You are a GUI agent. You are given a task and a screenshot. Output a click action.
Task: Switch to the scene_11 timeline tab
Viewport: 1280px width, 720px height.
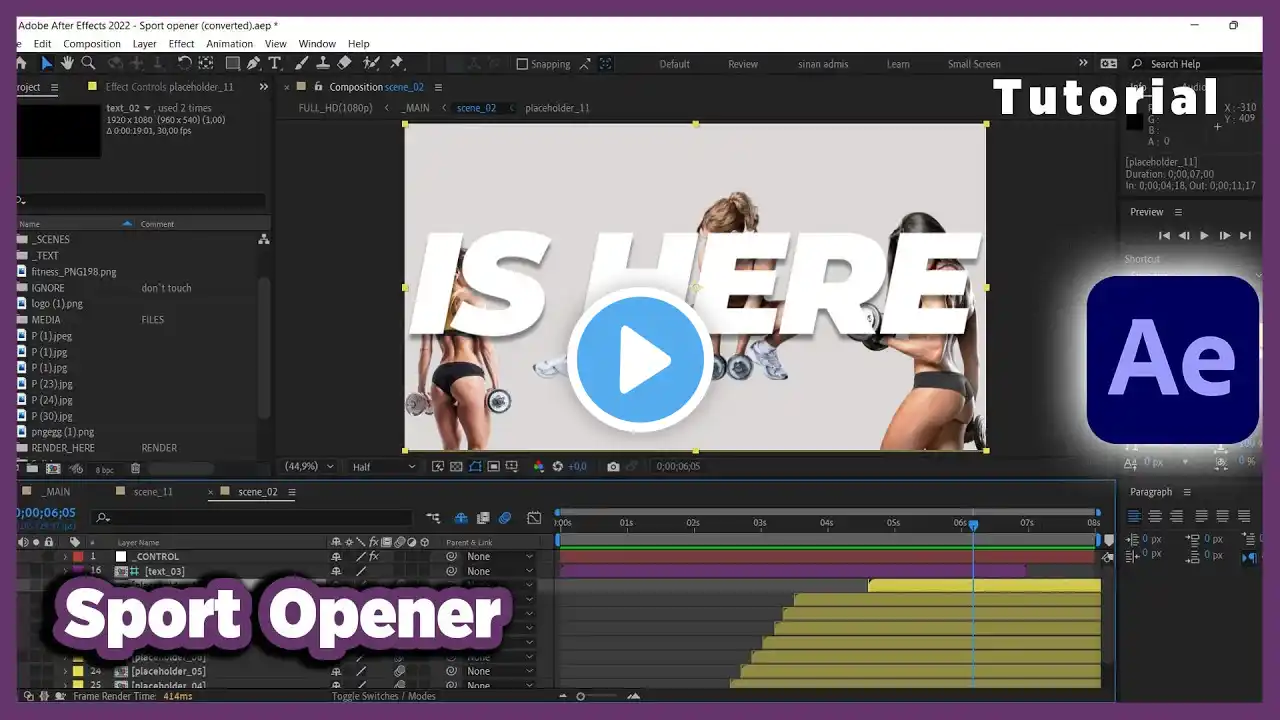pyautogui.click(x=153, y=492)
